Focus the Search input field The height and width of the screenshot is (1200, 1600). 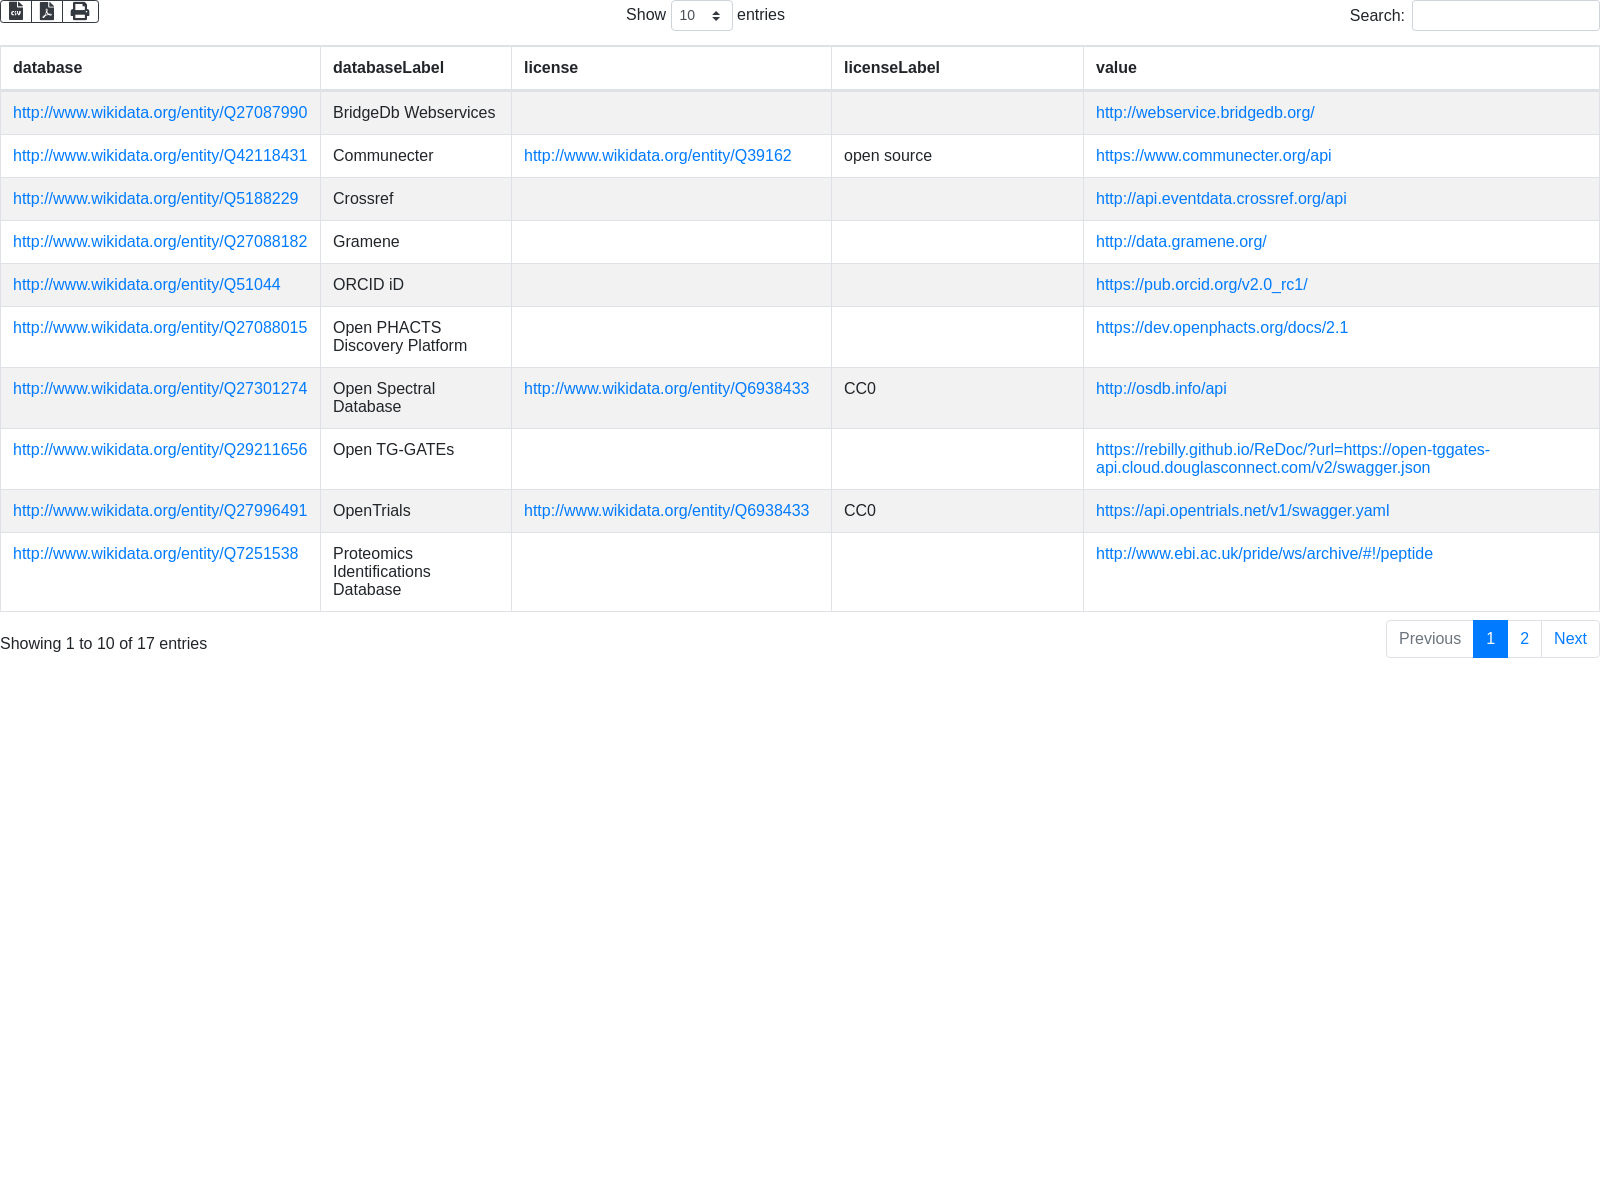click(1505, 16)
